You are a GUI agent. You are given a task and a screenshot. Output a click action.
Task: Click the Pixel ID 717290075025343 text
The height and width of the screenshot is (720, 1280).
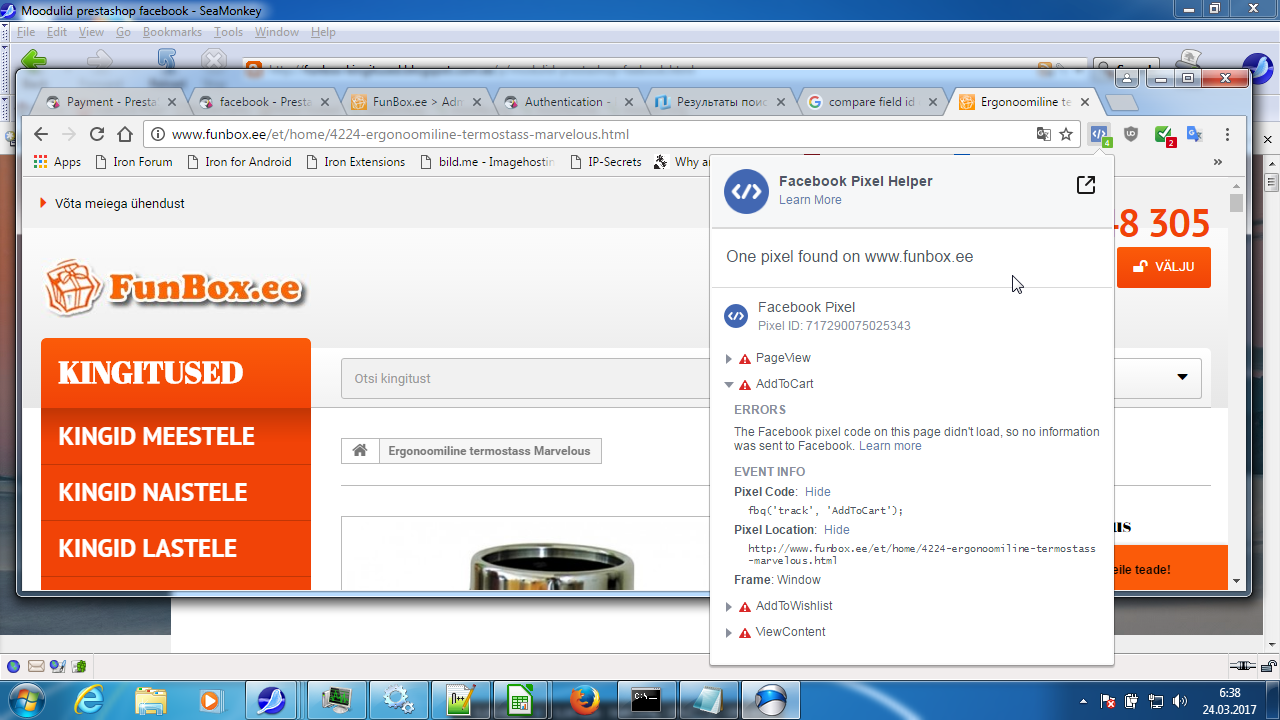click(834, 326)
